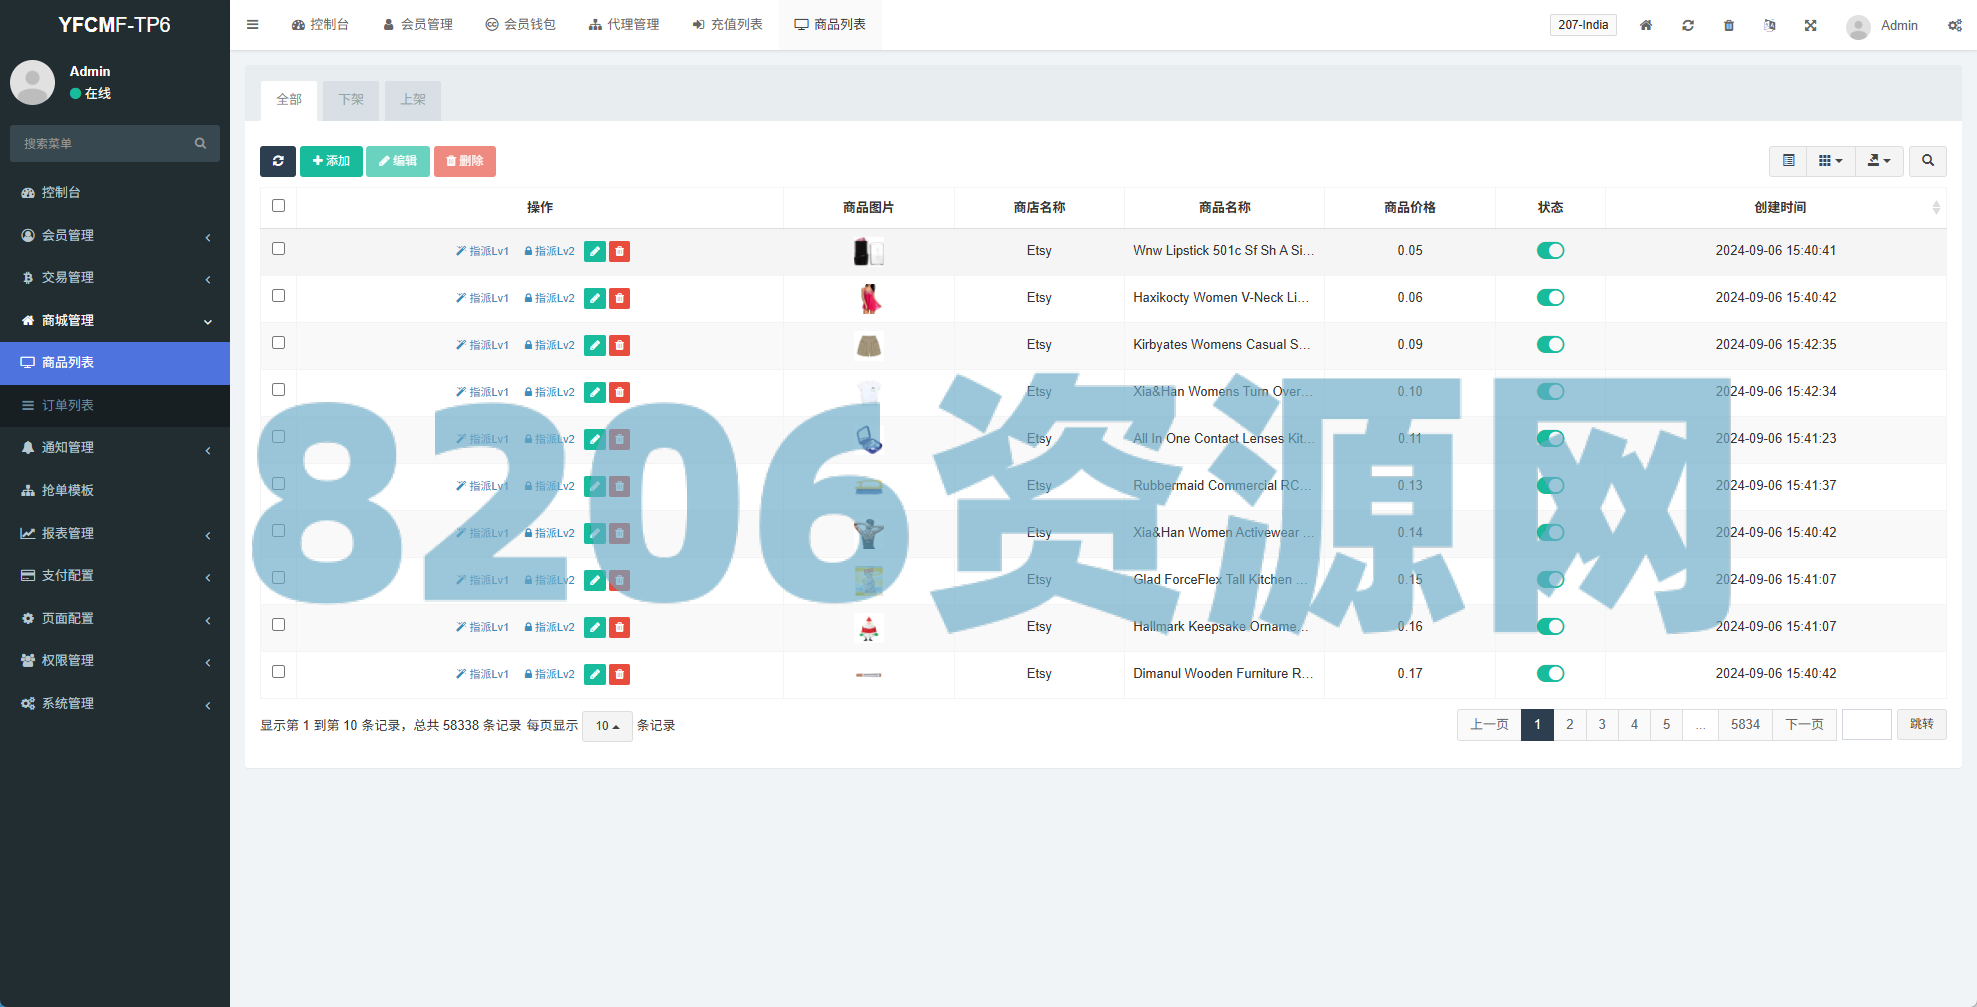1977x1007 pixels.
Task: Check the select-all checkbox in table header
Action: pyautogui.click(x=278, y=206)
